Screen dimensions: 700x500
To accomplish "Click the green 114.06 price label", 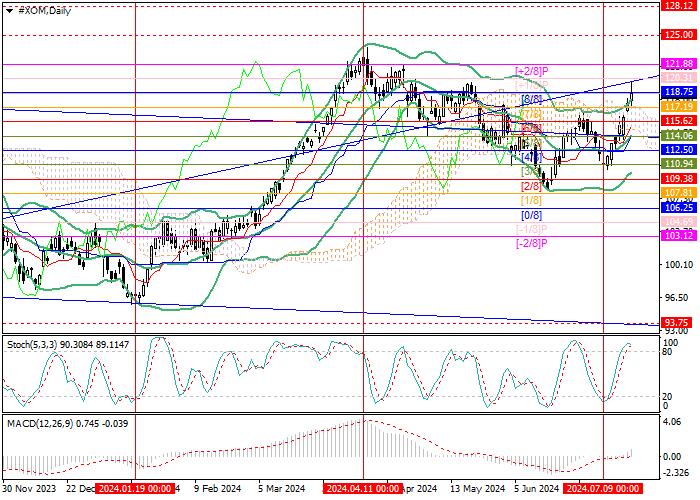I will (x=678, y=136).
